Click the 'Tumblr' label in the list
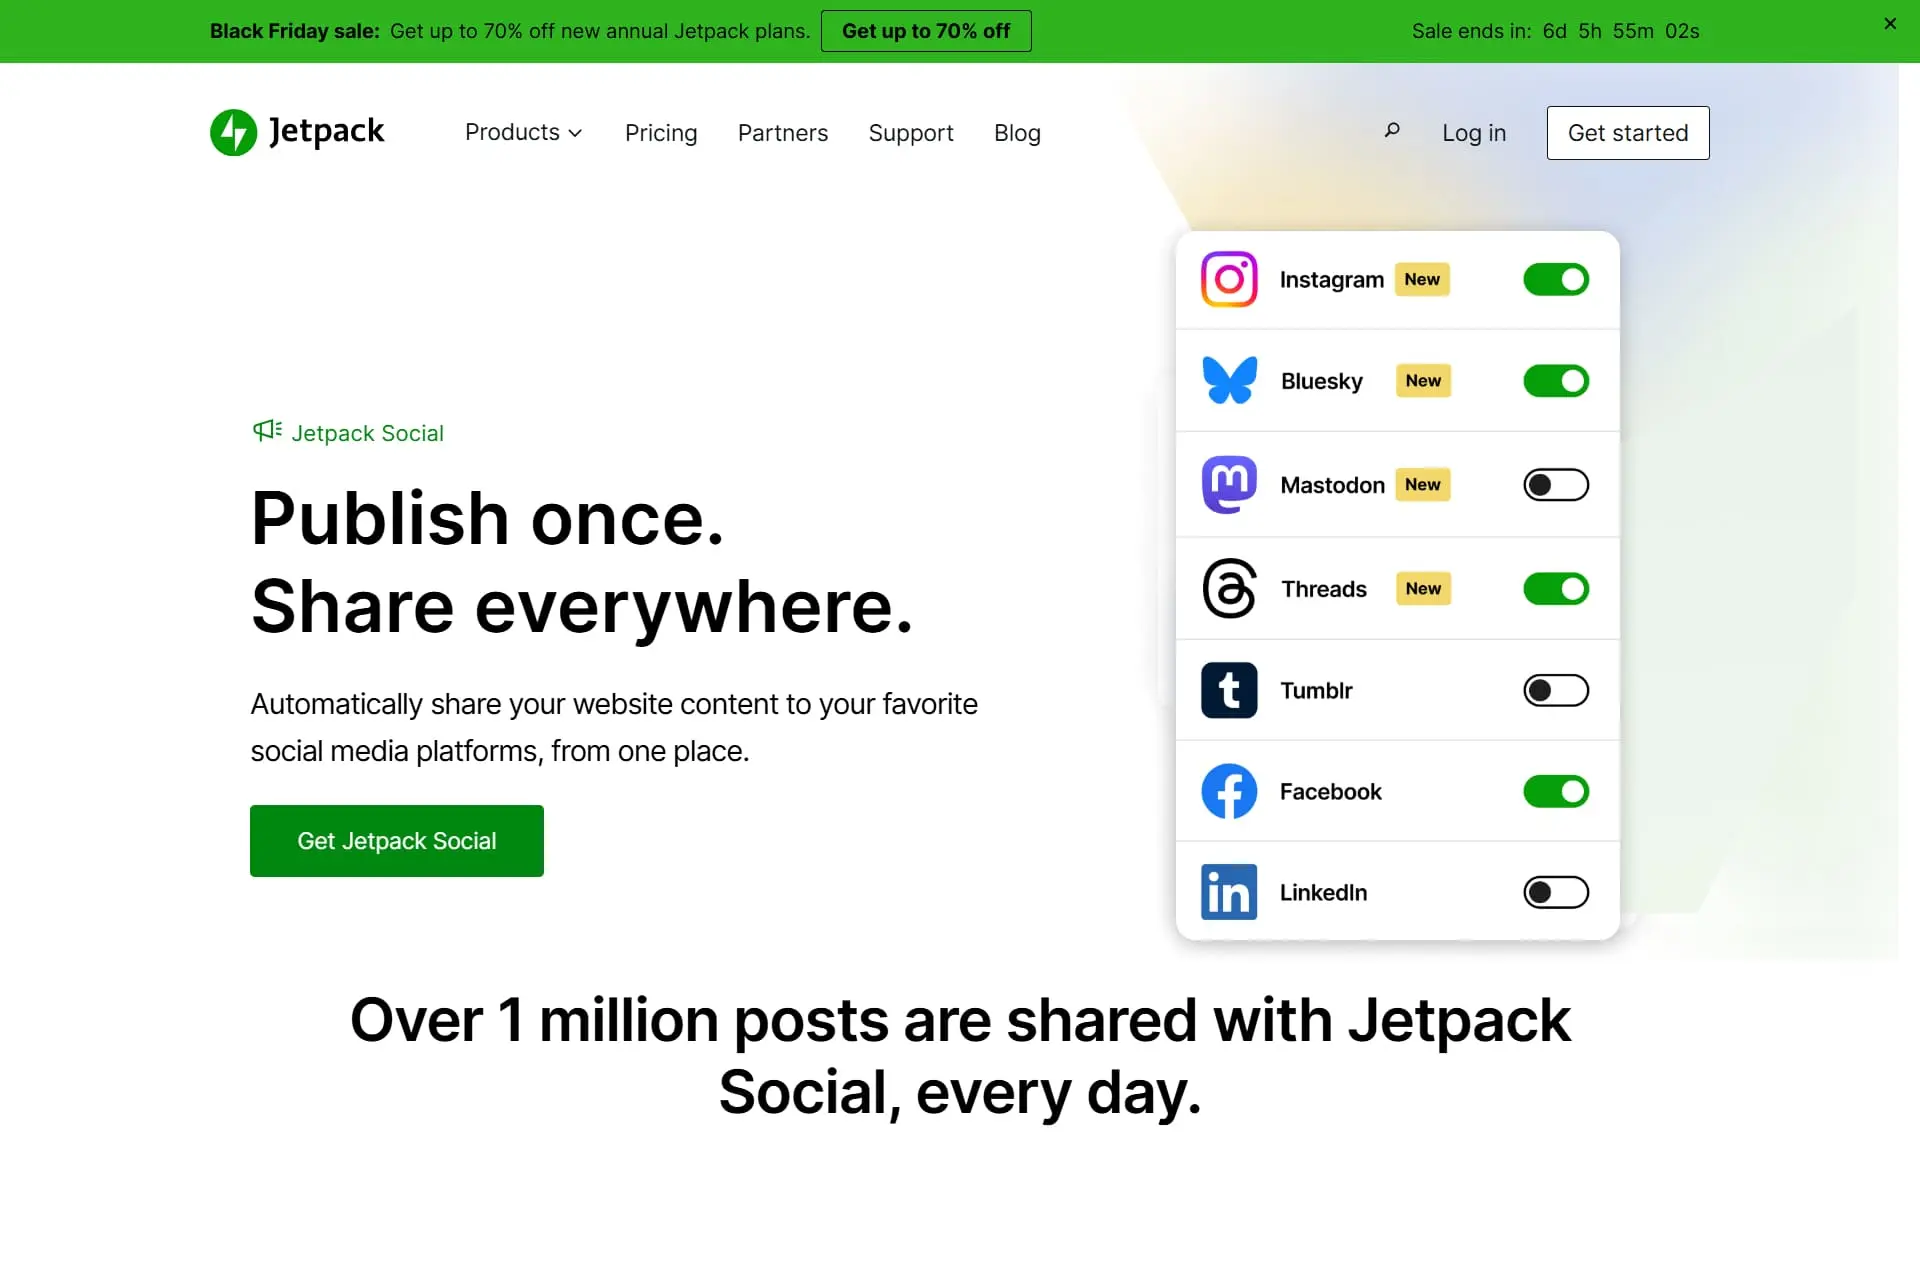The image size is (1920, 1262). (1316, 690)
